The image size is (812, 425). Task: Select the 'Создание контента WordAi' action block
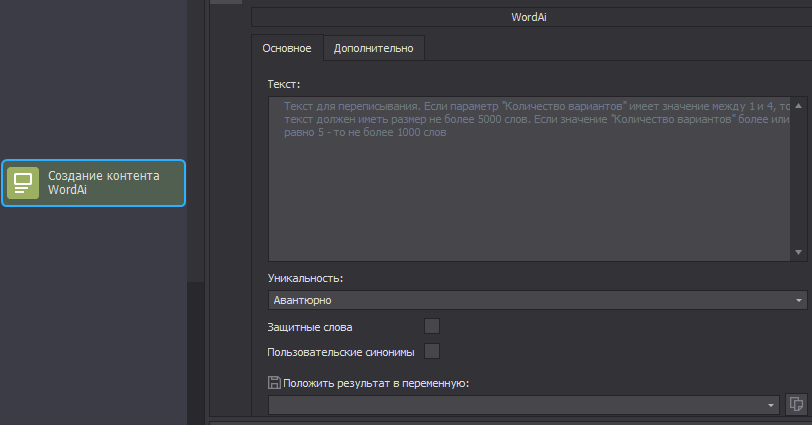click(94, 183)
